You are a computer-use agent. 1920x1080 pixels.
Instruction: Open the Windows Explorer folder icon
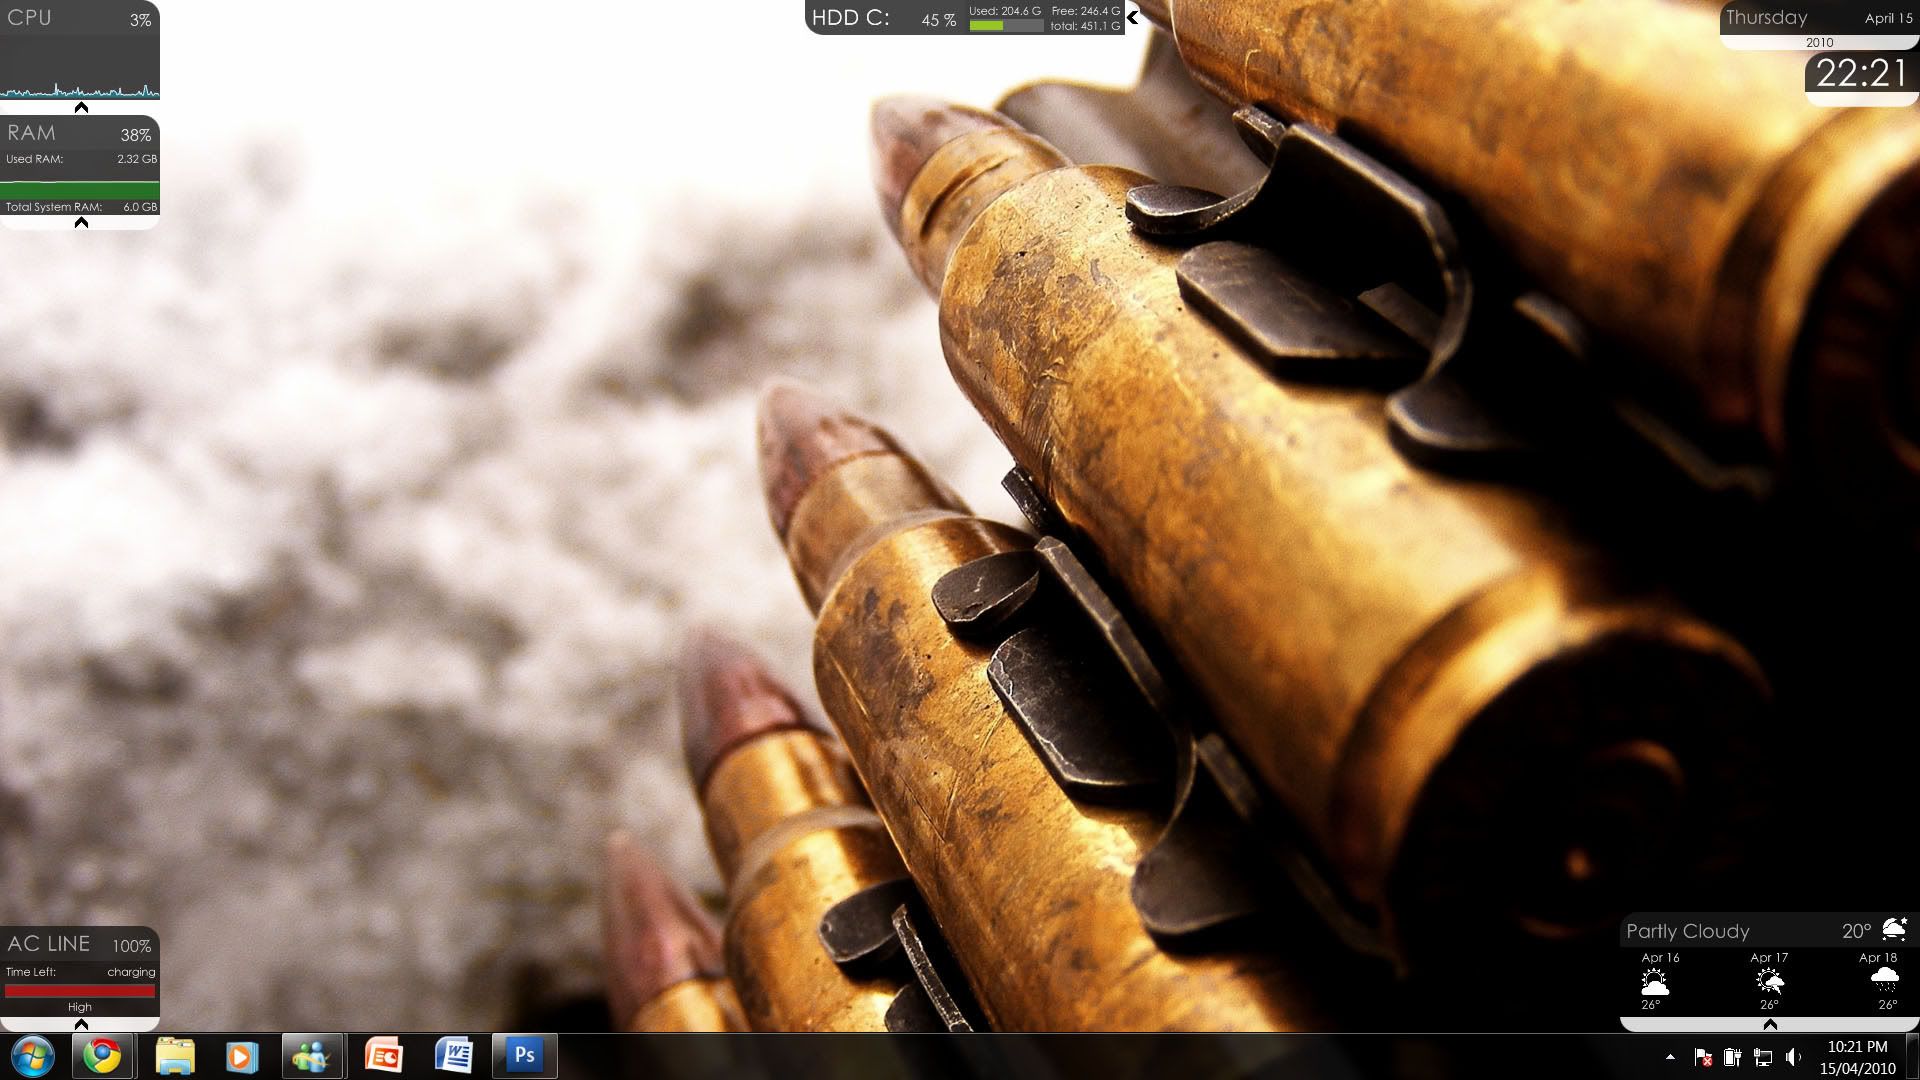click(x=175, y=1056)
